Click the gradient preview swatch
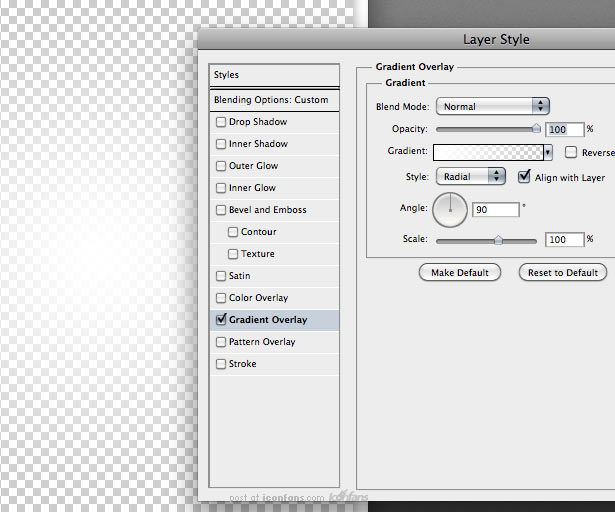 (x=488, y=152)
